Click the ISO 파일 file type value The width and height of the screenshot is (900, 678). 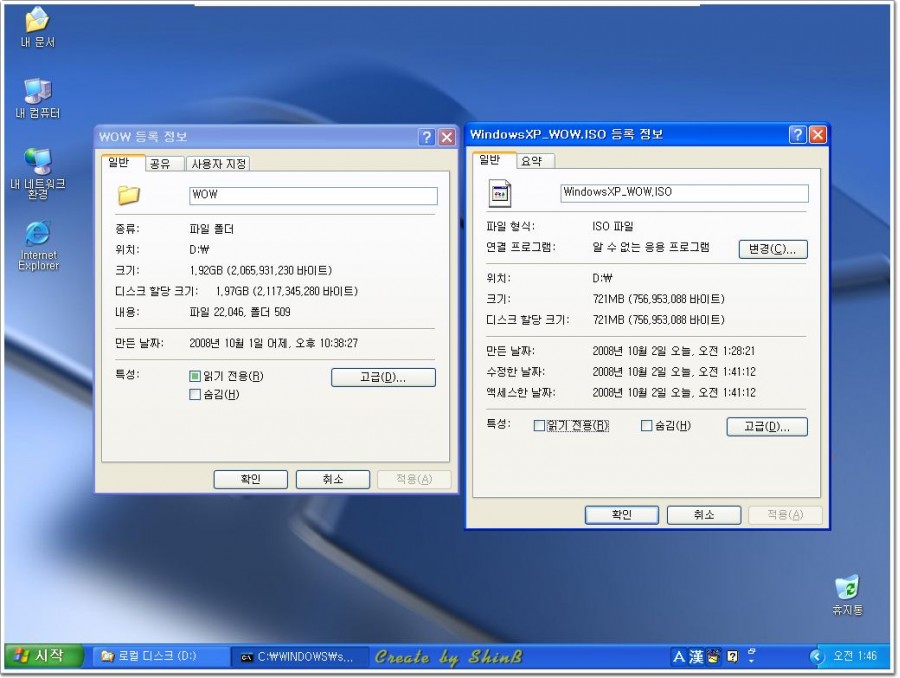coord(613,226)
